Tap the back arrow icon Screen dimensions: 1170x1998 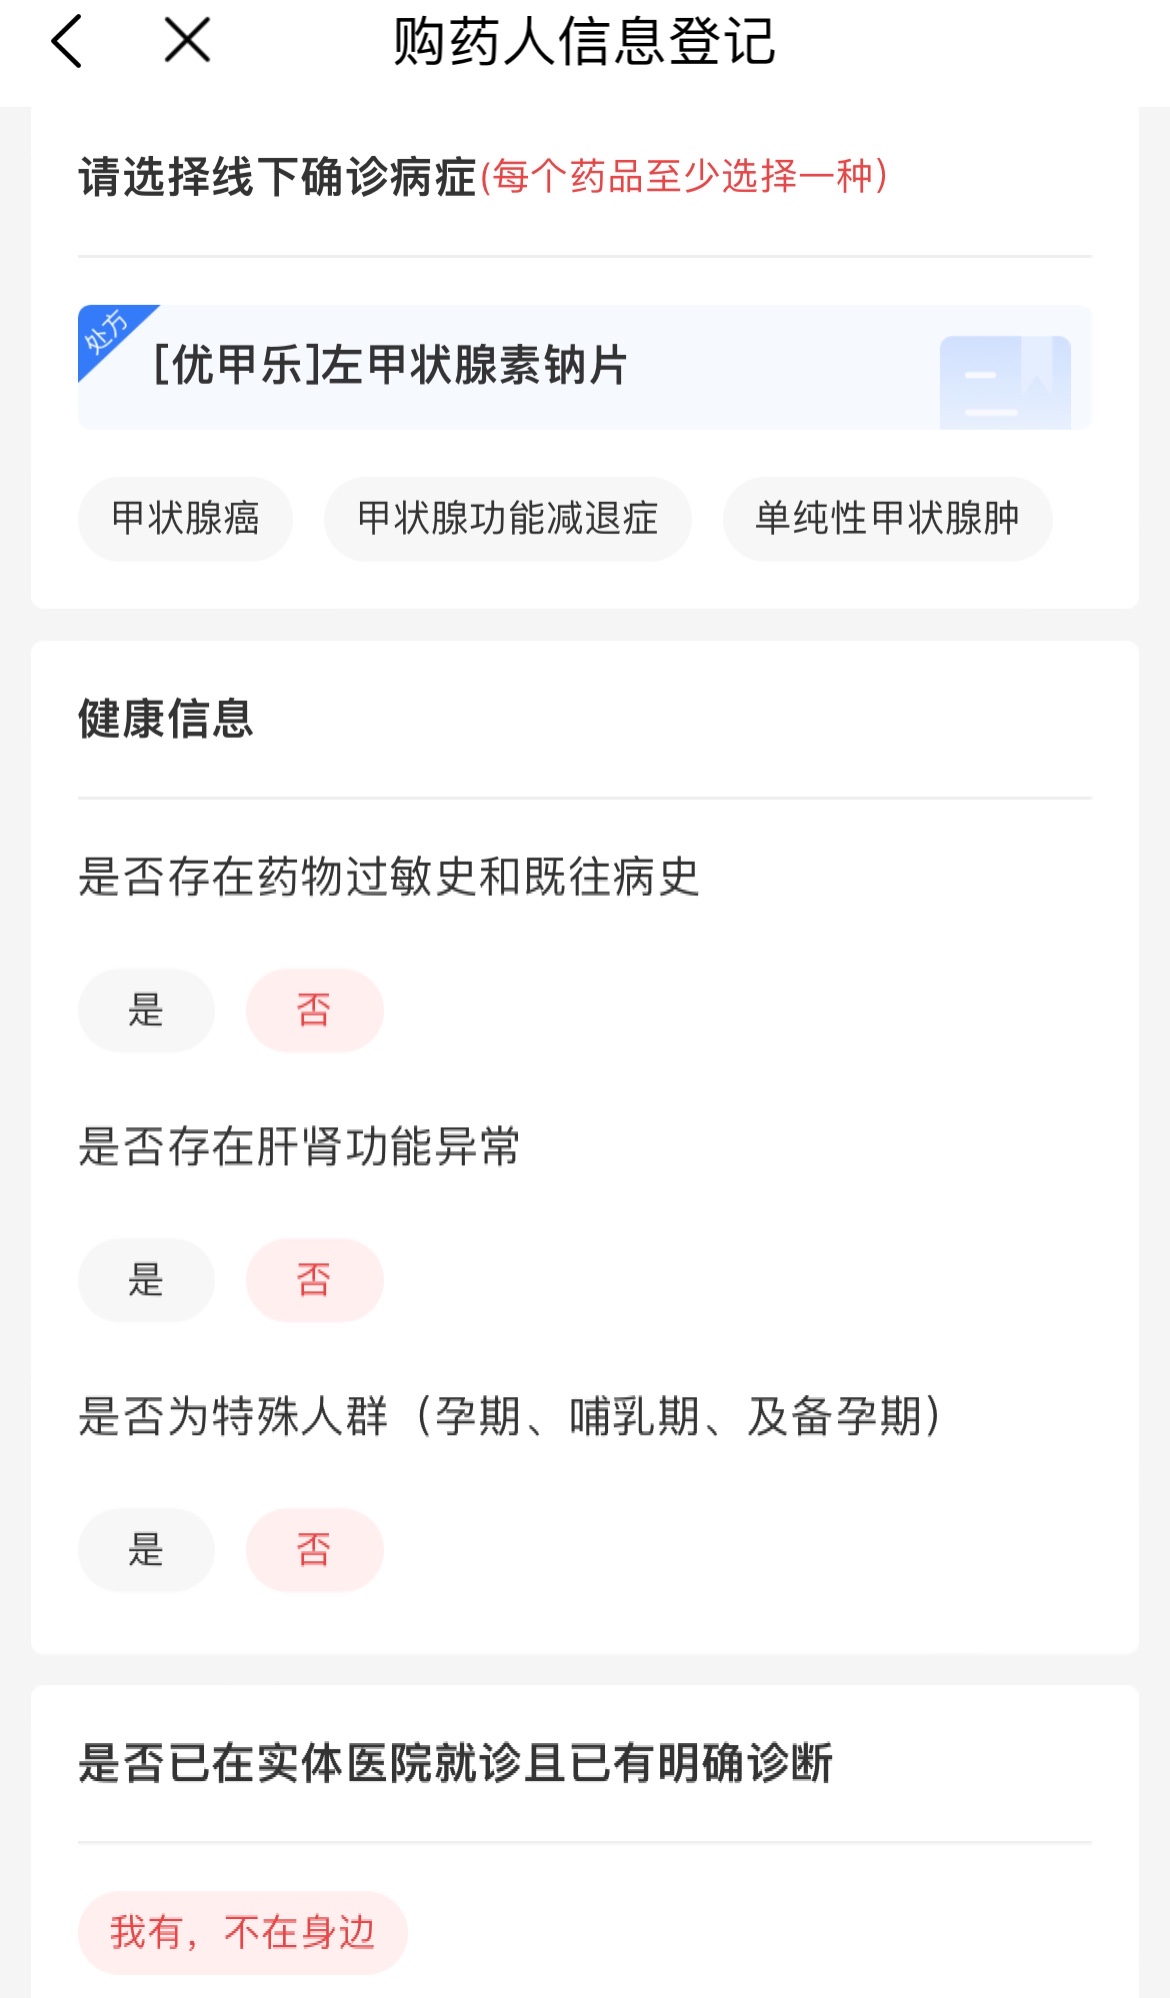tap(67, 42)
